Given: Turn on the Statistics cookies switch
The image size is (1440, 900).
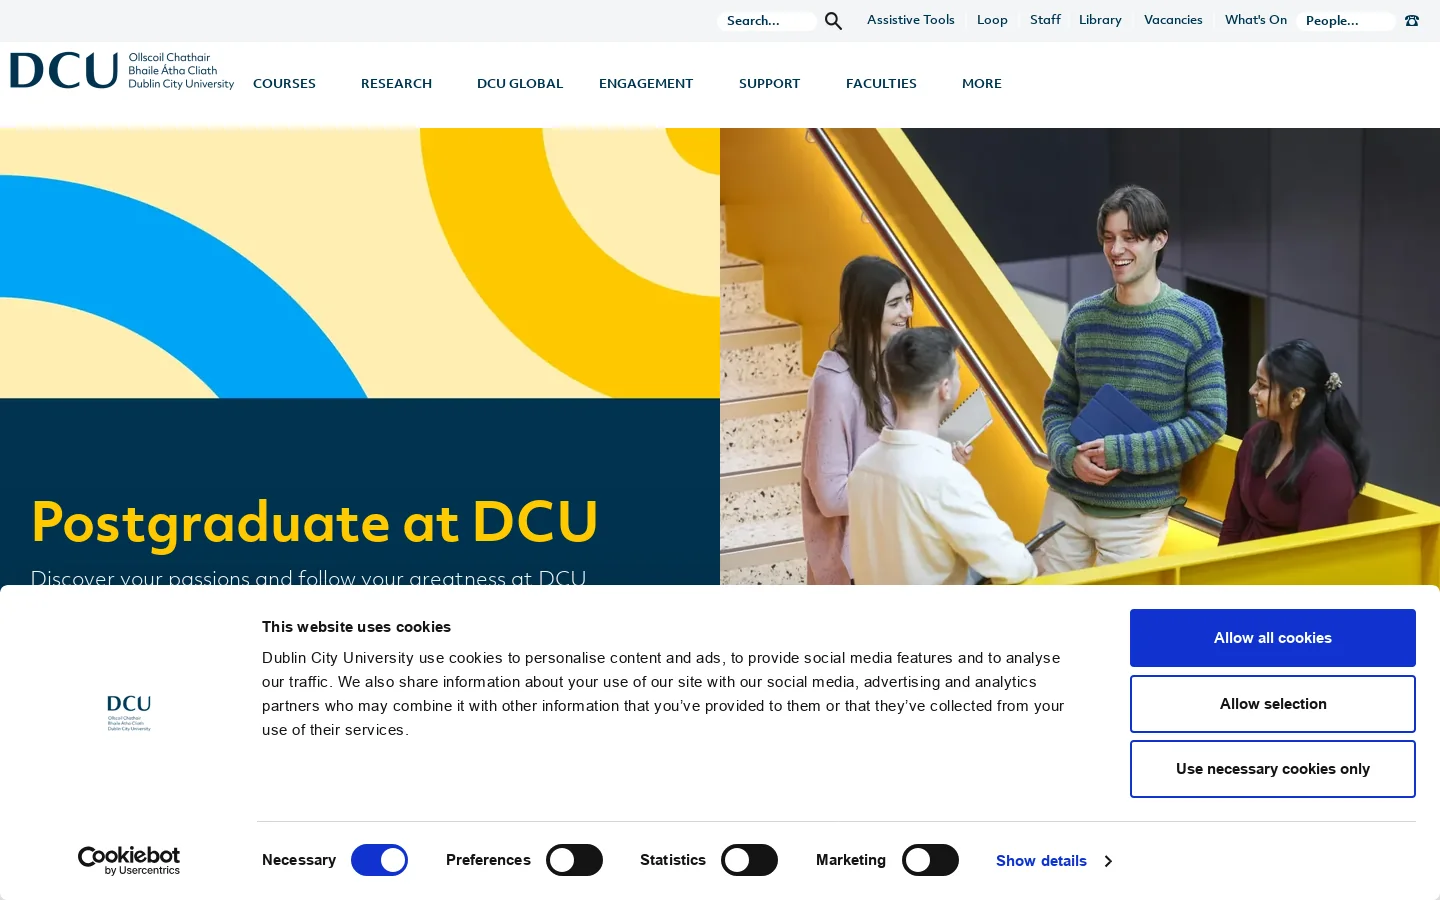Looking at the screenshot, I should tap(750, 860).
